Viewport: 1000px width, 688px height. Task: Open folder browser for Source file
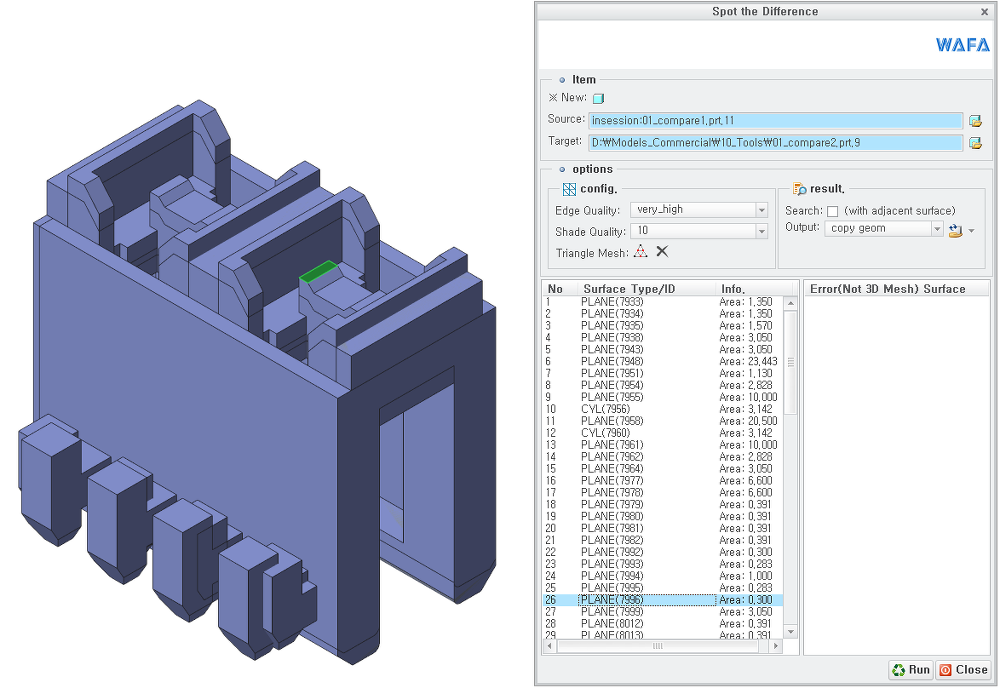pyautogui.click(x=975, y=121)
